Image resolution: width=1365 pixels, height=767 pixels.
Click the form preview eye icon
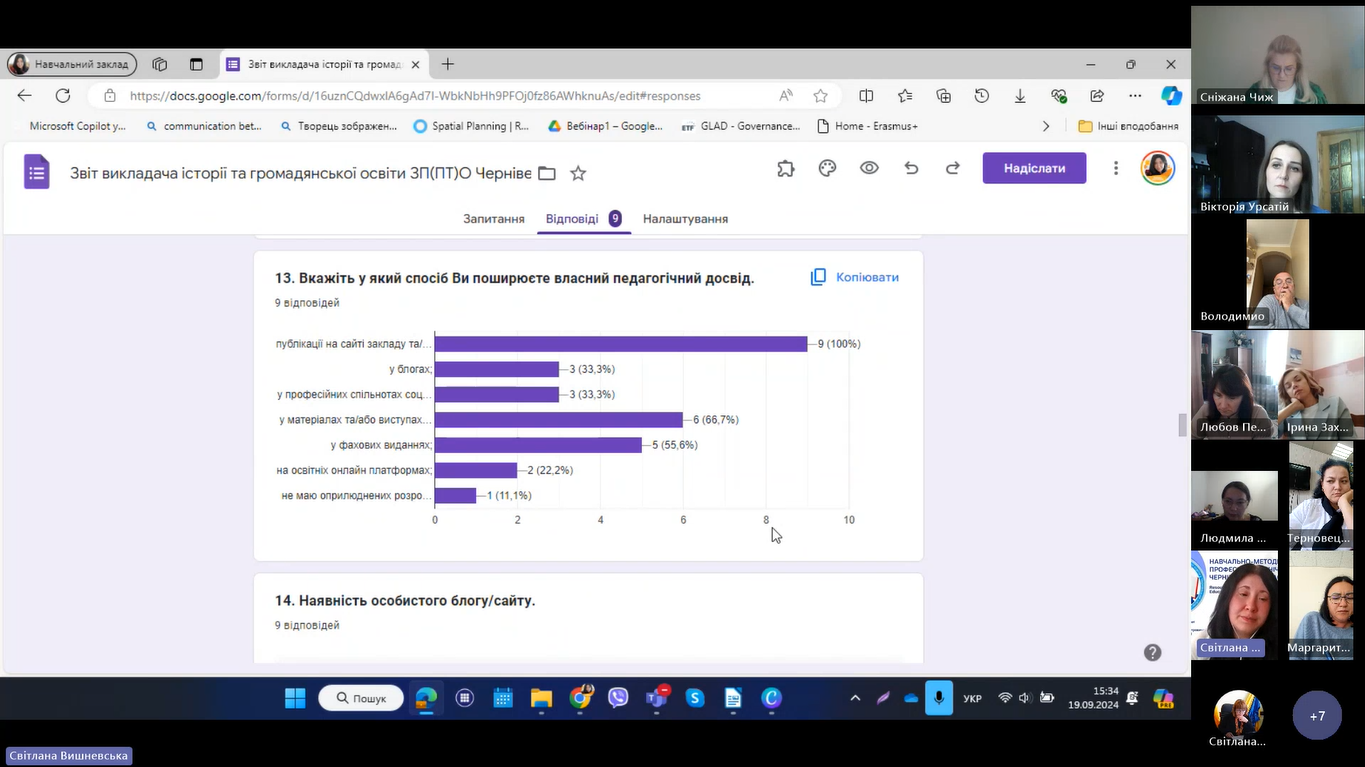pos(869,168)
